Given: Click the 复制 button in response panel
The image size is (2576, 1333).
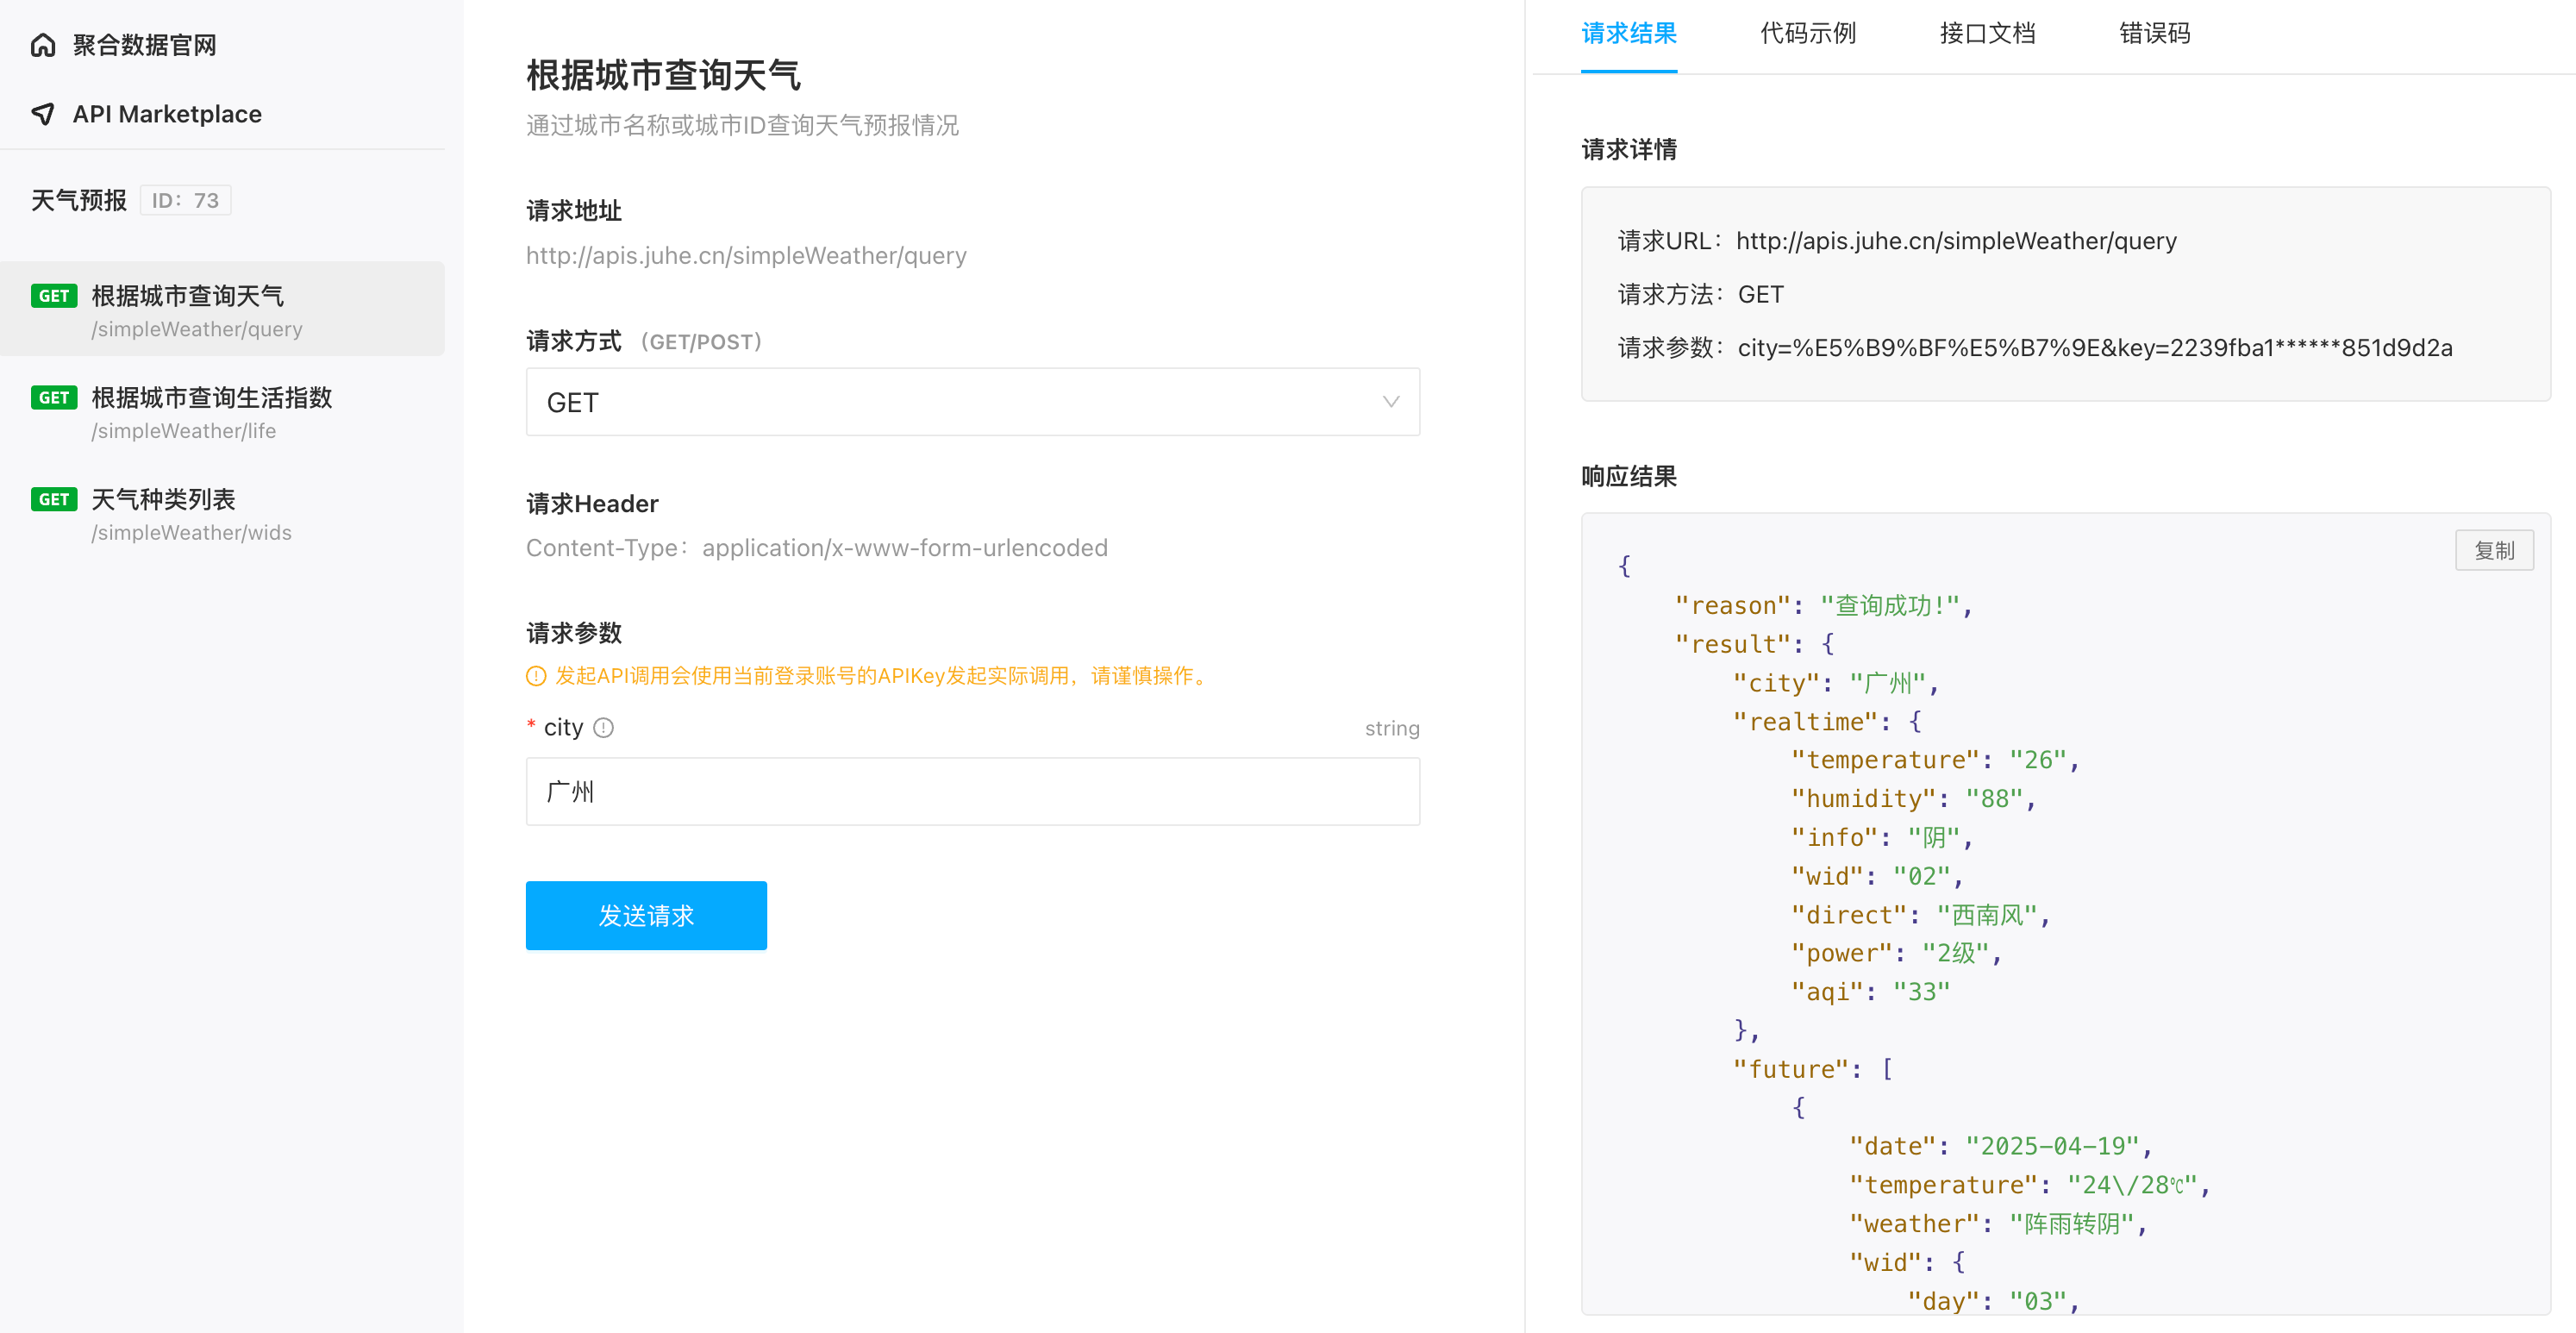Looking at the screenshot, I should click(2493, 550).
